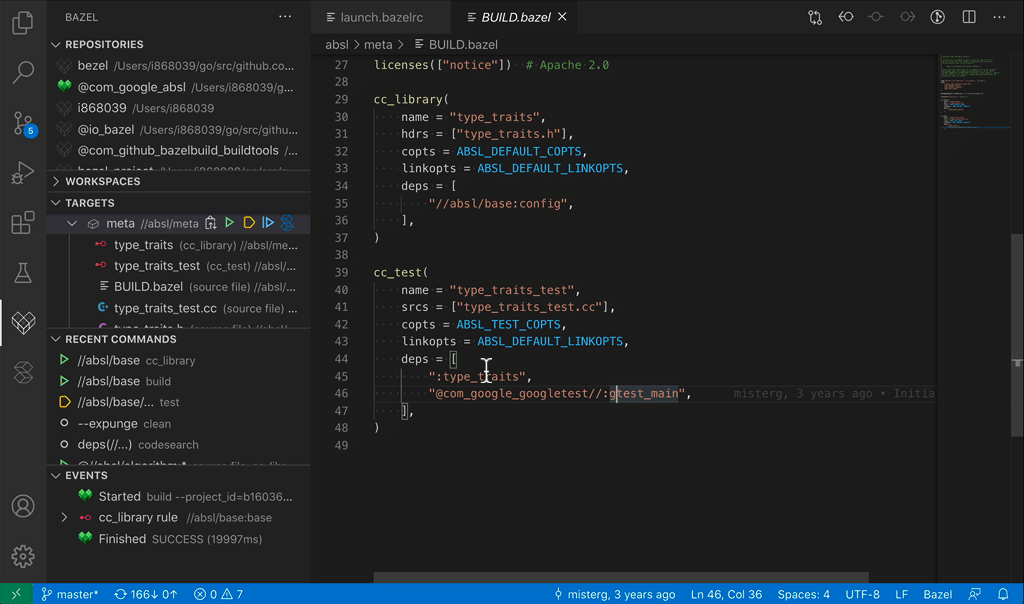The width and height of the screenshot is (1024, 604).
Task: Open the Run and Debug view
Action: 23,173
